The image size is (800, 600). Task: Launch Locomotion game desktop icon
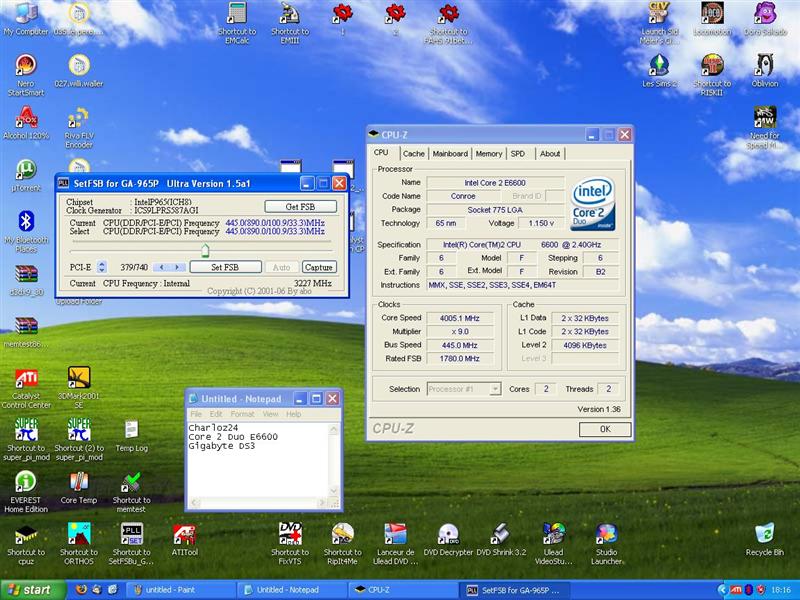coord(712,19)
